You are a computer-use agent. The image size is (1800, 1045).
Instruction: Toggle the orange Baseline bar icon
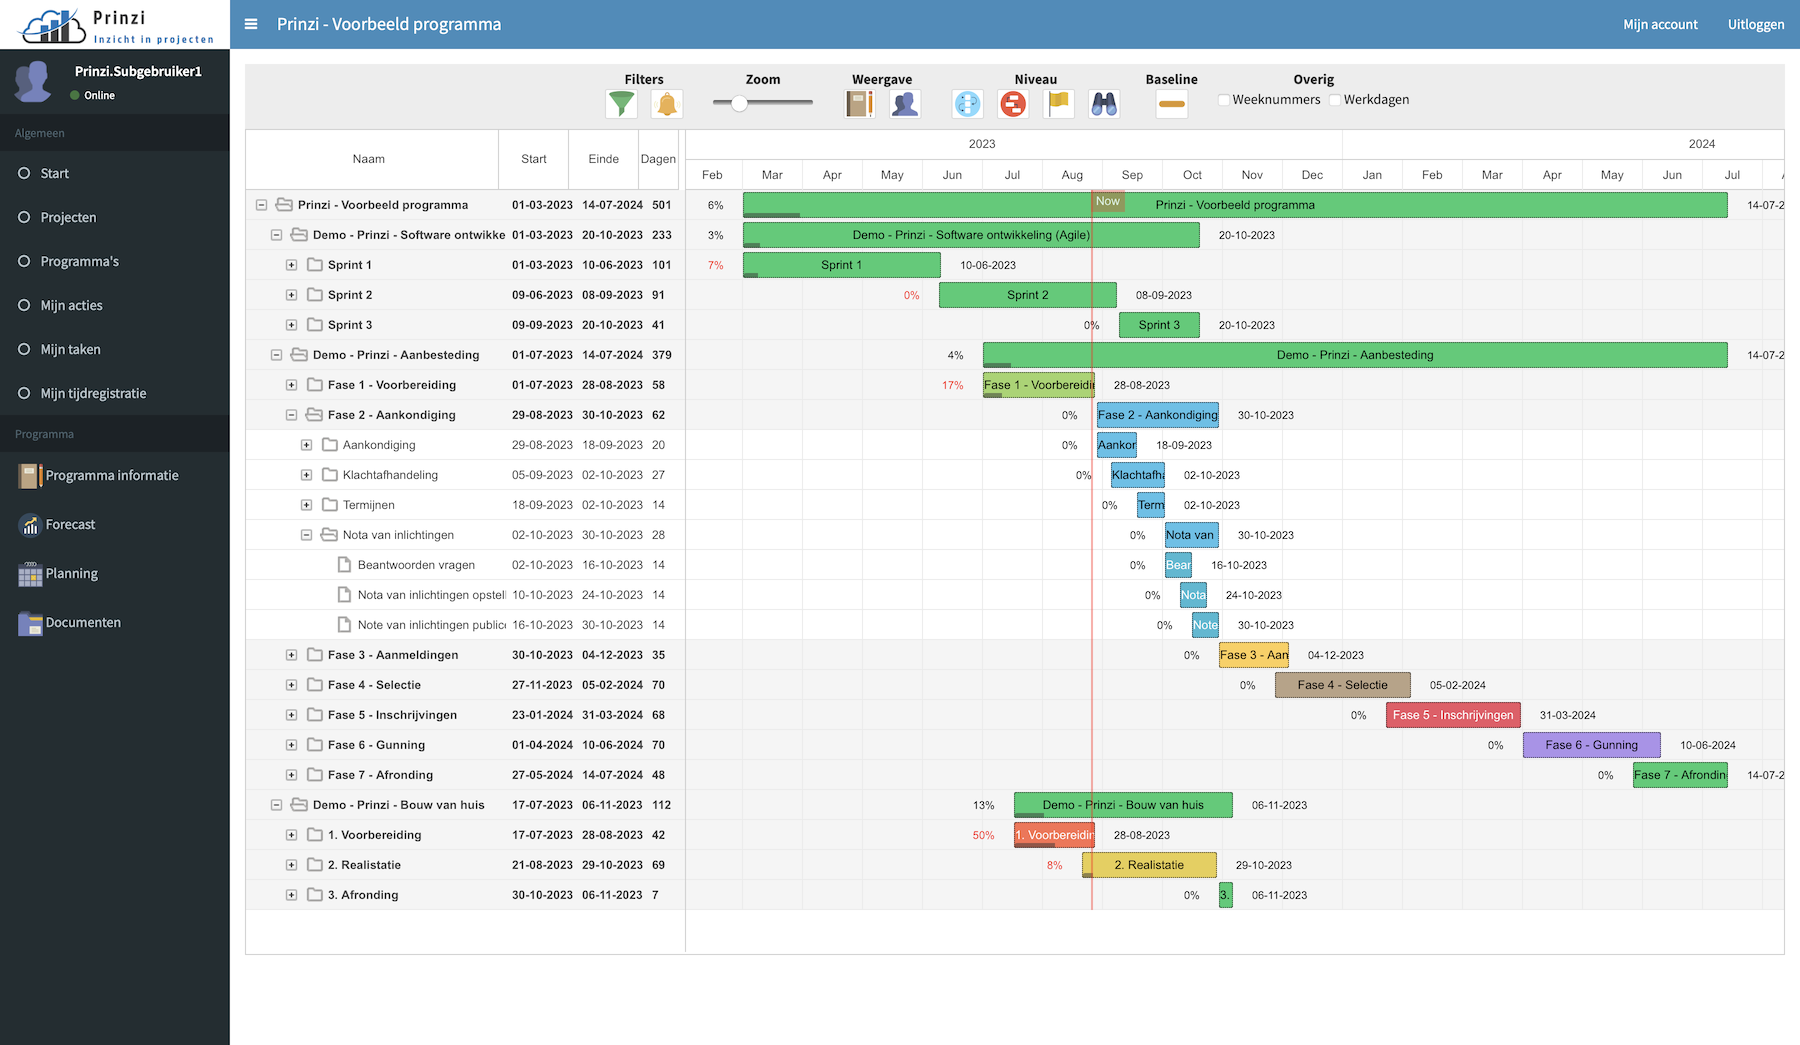[1171, 103]
